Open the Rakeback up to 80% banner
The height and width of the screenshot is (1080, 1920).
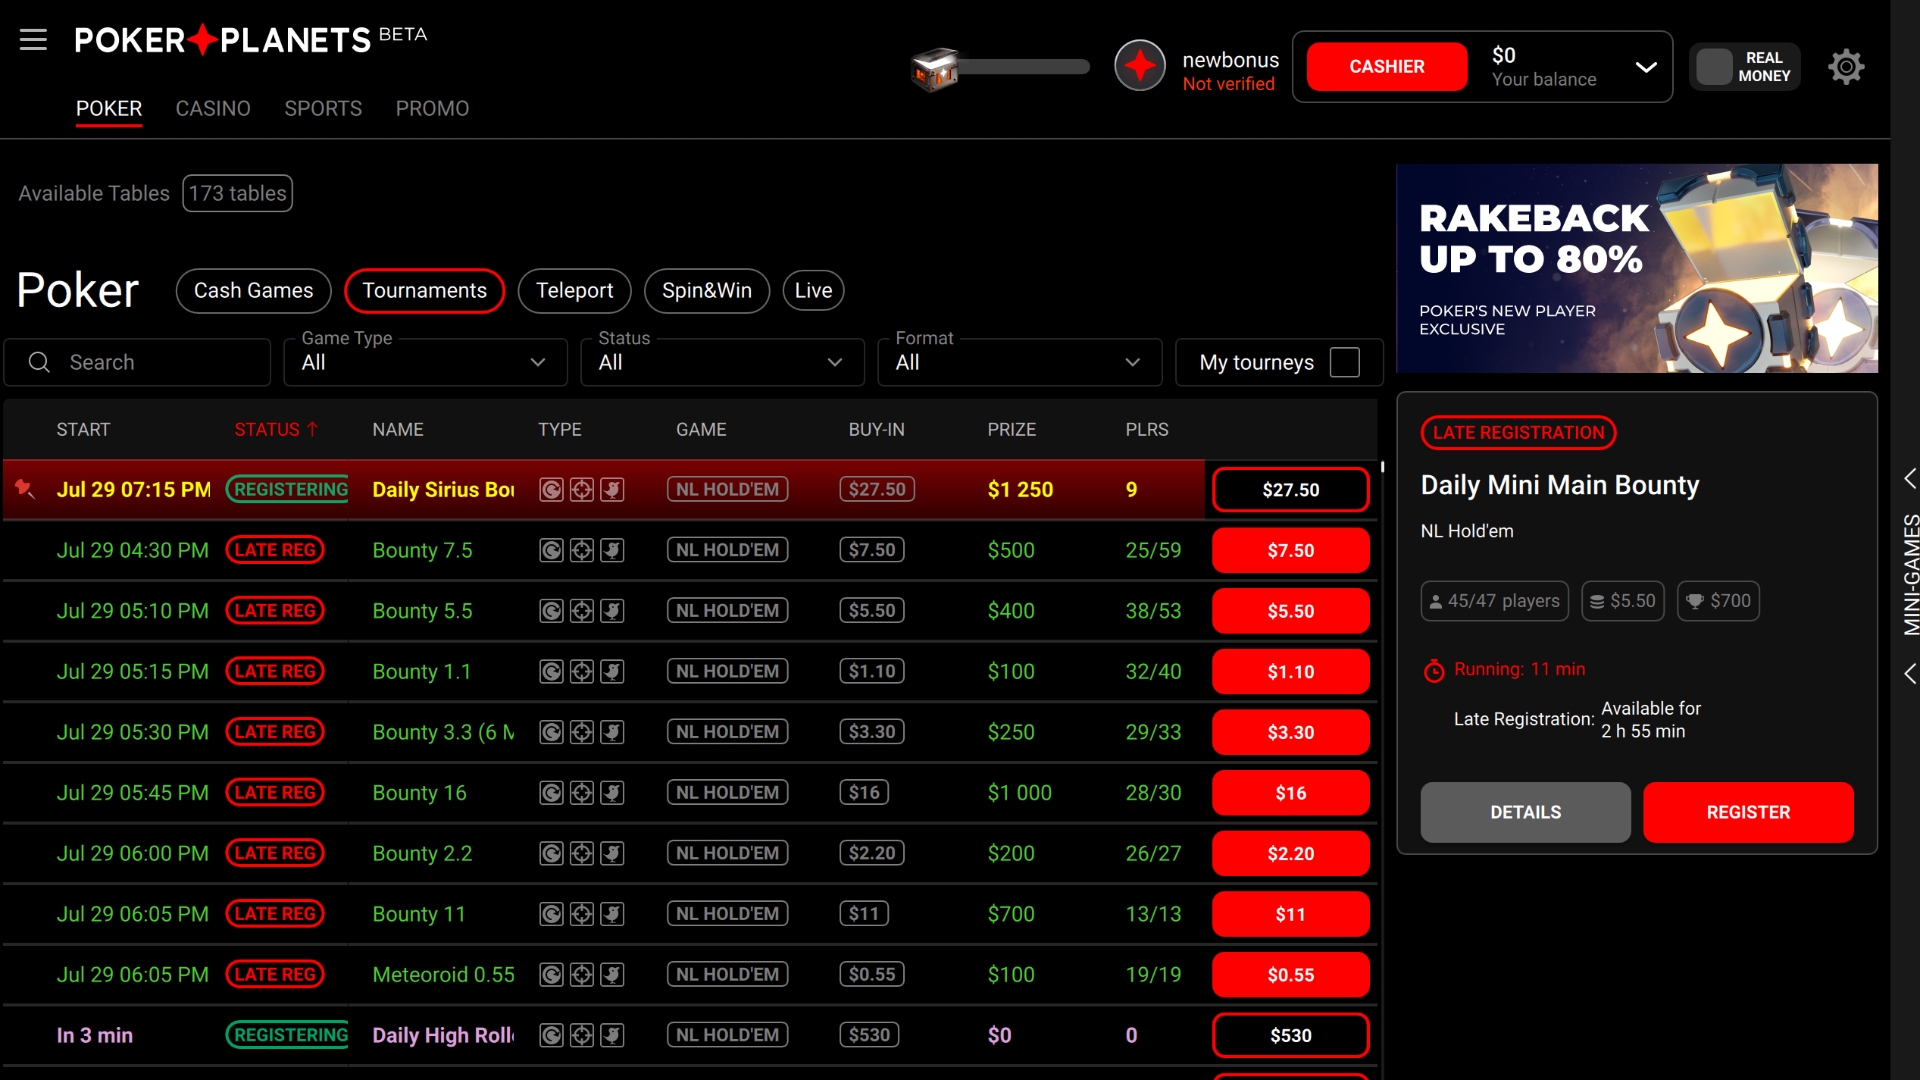(1636, 268)
